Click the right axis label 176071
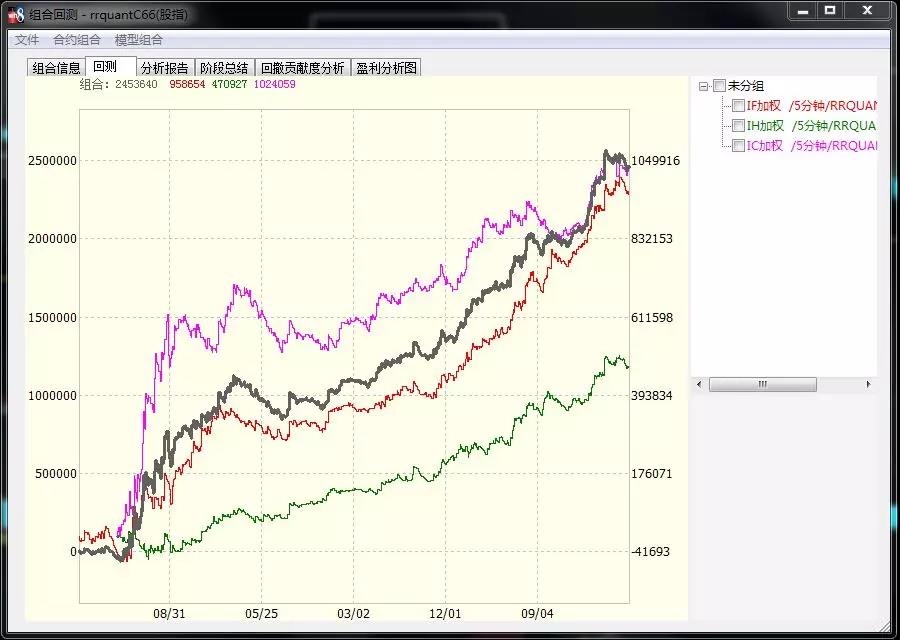Image resolution: width=900 pixels, height=640 pixels. point(652,474)
